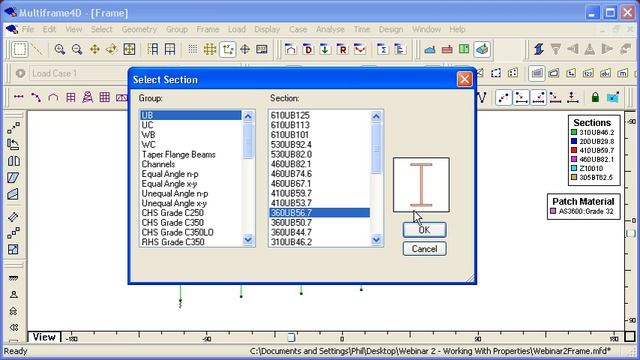Click Section list scroll up arrow
Viewport: 640px width, 360px height.
[376, 116]
